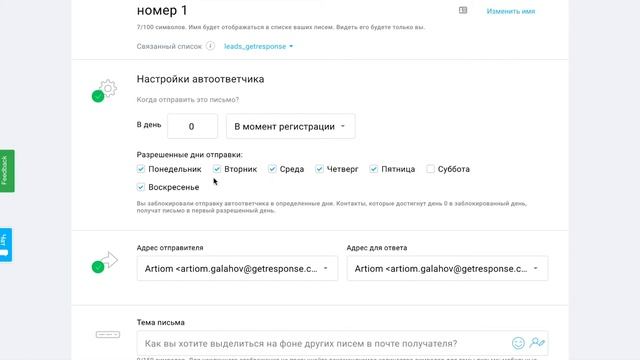
Task: Open the Feedback side tab
Action: [7, 171]
